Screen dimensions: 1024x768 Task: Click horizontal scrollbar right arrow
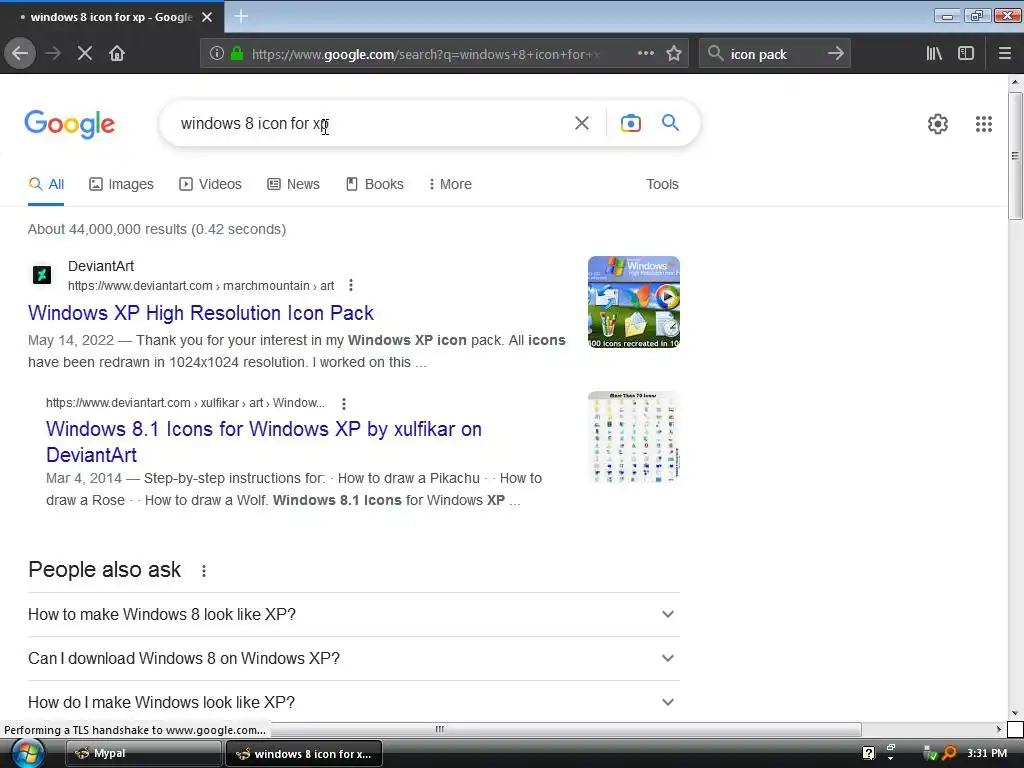pos(999,729)
